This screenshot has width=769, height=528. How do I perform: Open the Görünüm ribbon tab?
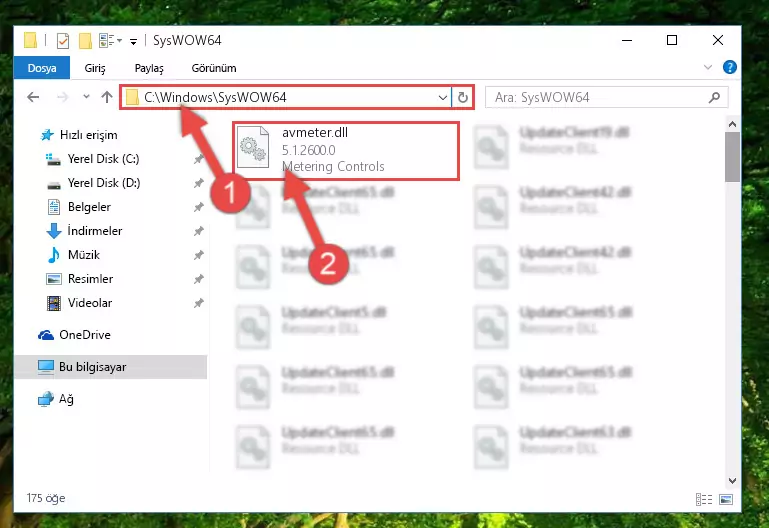[214, 68]
